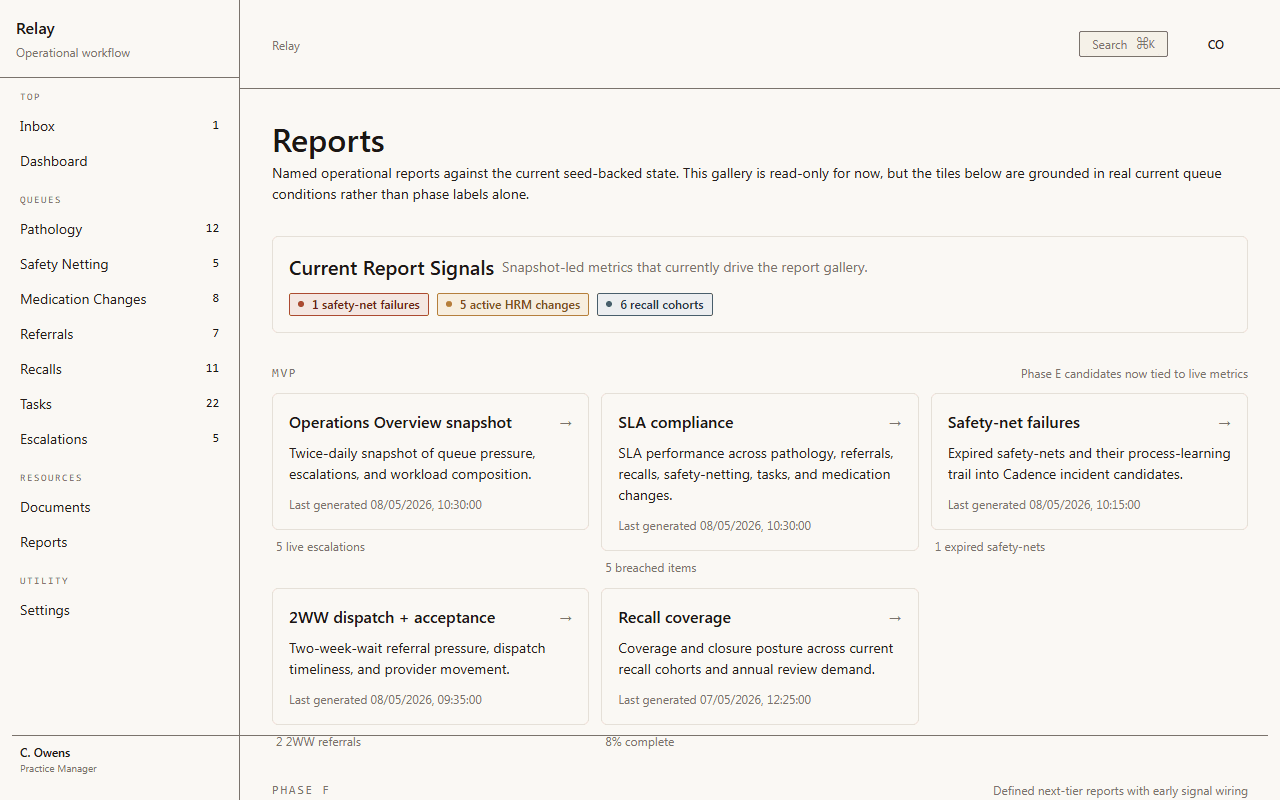Open the Referrals queue
1280x800 pixels.
coord(119,334)
